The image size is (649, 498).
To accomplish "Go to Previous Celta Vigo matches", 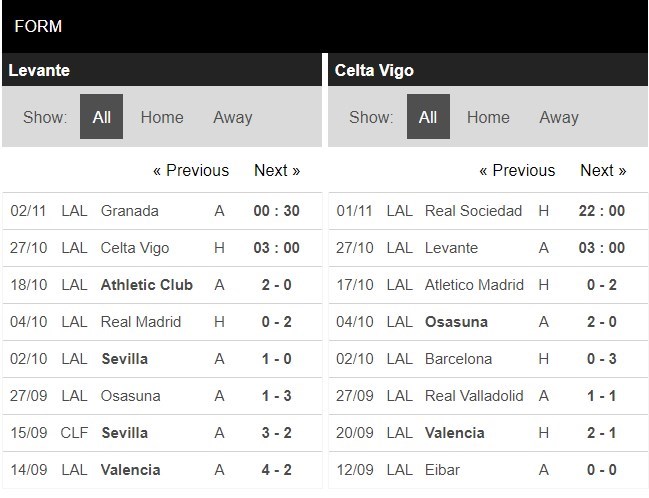I will 517,170.
